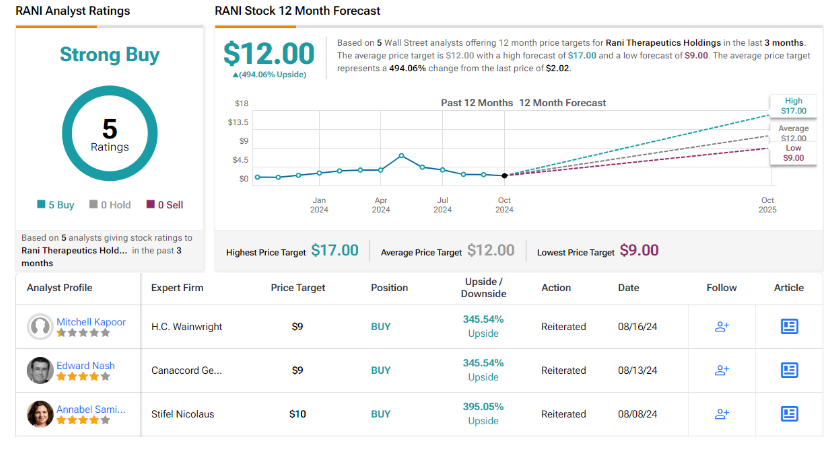834x463 pixels.
Task: Follow analyst Mitchell Kapoor icon
Action: pyautogui.click(x=721, y=326)
